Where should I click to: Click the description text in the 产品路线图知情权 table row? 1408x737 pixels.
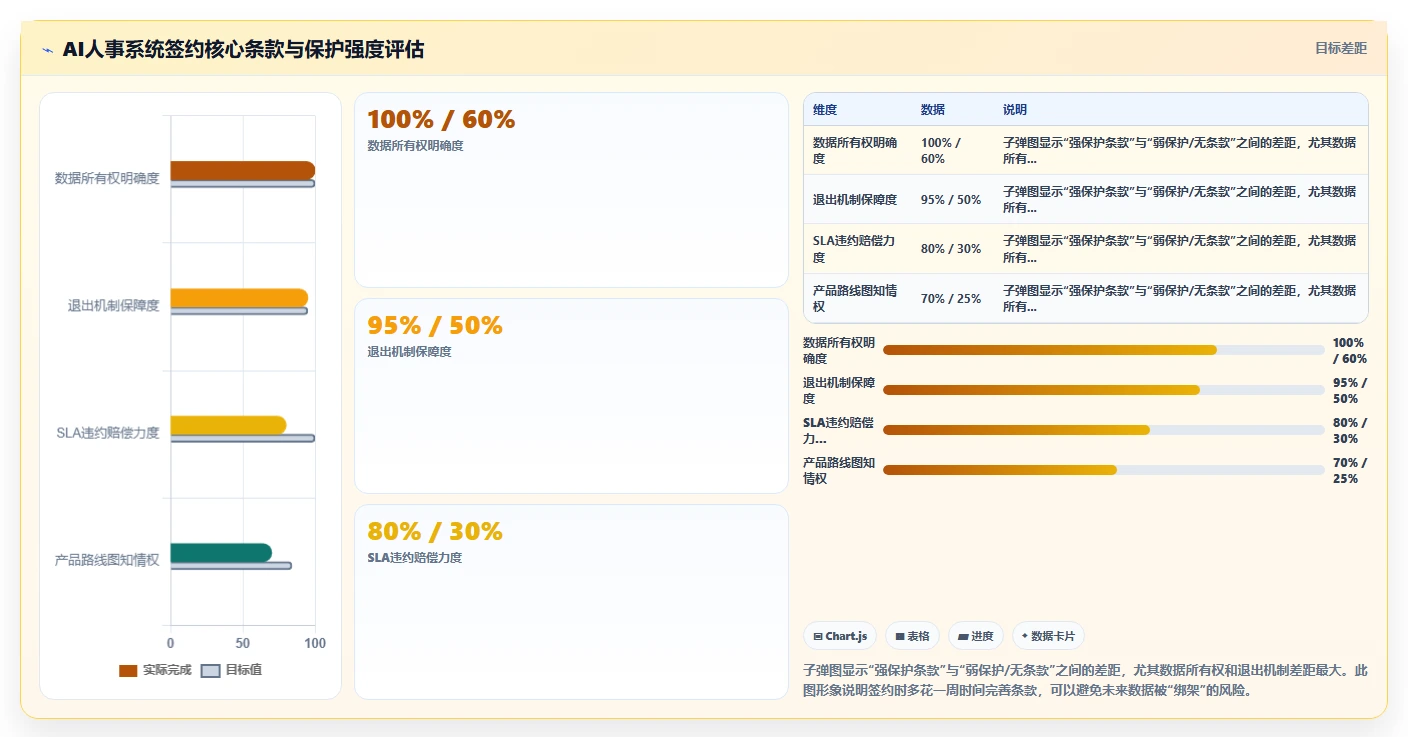[x=1180, y=299]
